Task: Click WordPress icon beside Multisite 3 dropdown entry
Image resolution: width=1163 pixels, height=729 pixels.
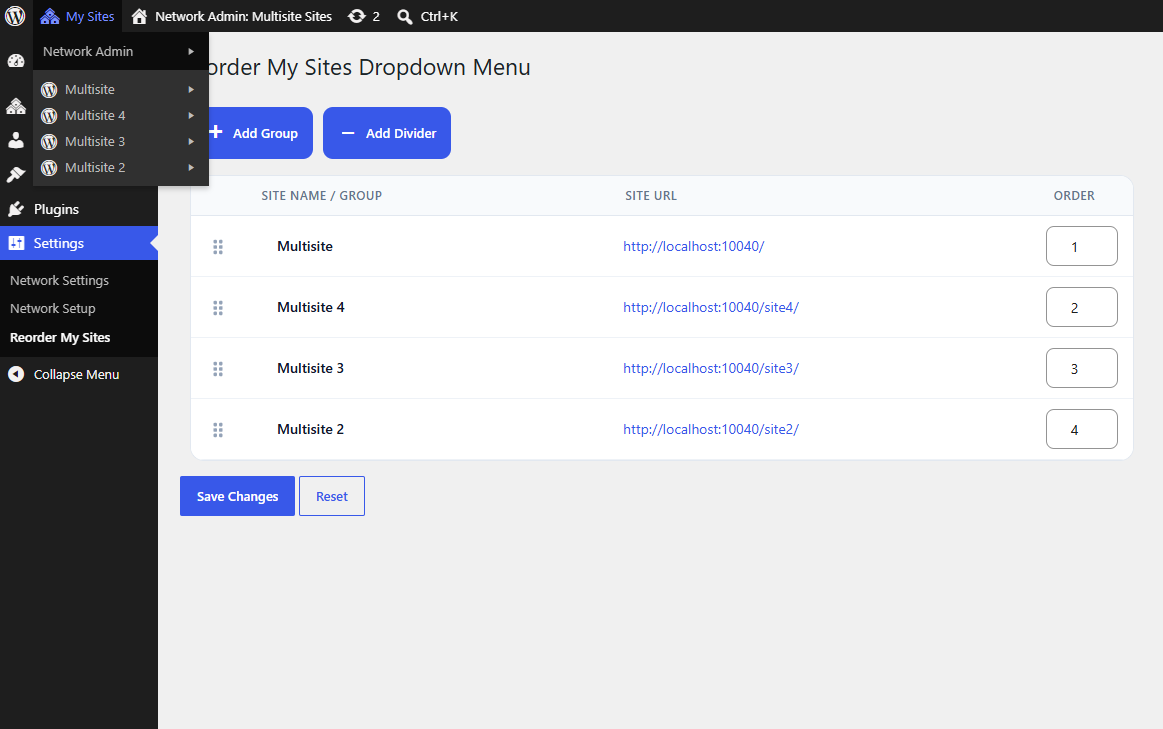Action: pyautogui.click(x=49, y=142)
